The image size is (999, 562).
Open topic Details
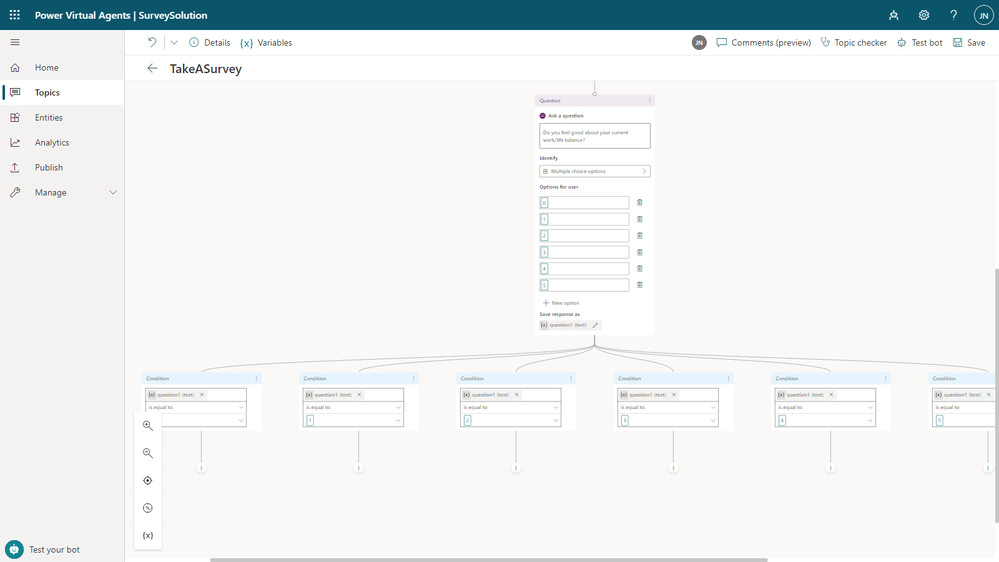tap(210, 43)
